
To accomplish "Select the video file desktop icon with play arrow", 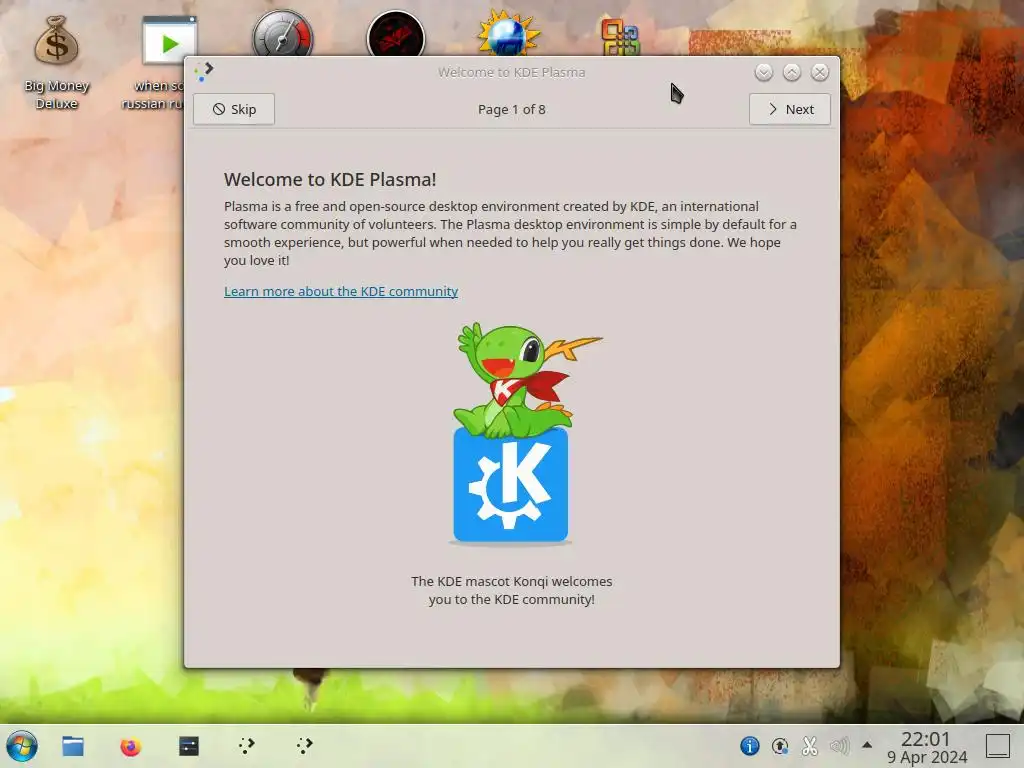I will (x=168, y=40).
